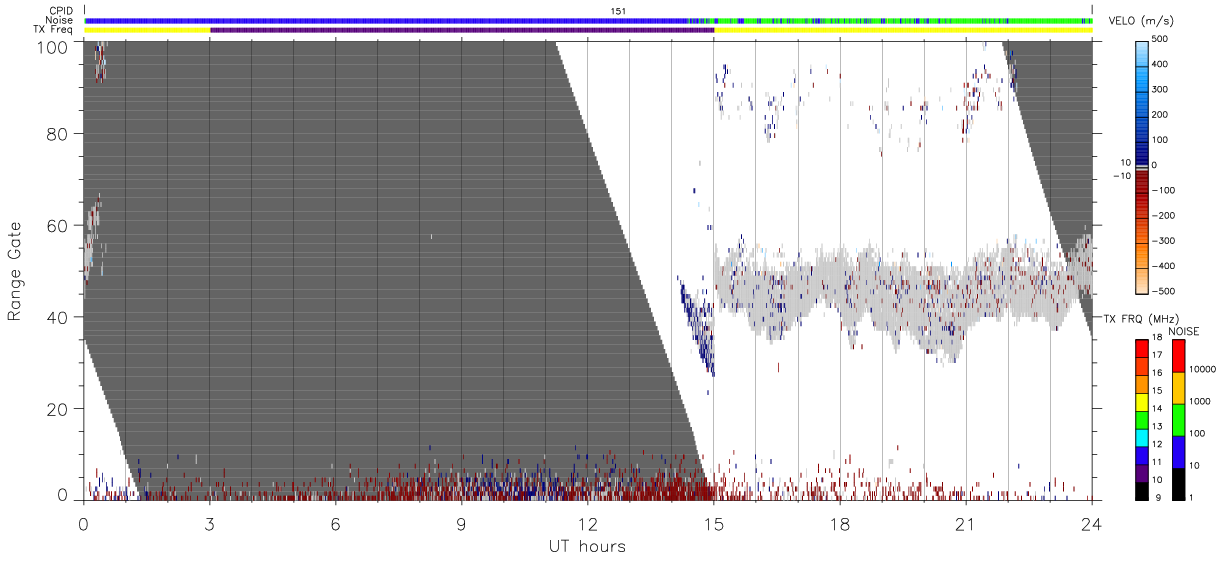Click the purple TX Freq bar segment
This screenshot has width=1228, height=567.
pos(462,30)
